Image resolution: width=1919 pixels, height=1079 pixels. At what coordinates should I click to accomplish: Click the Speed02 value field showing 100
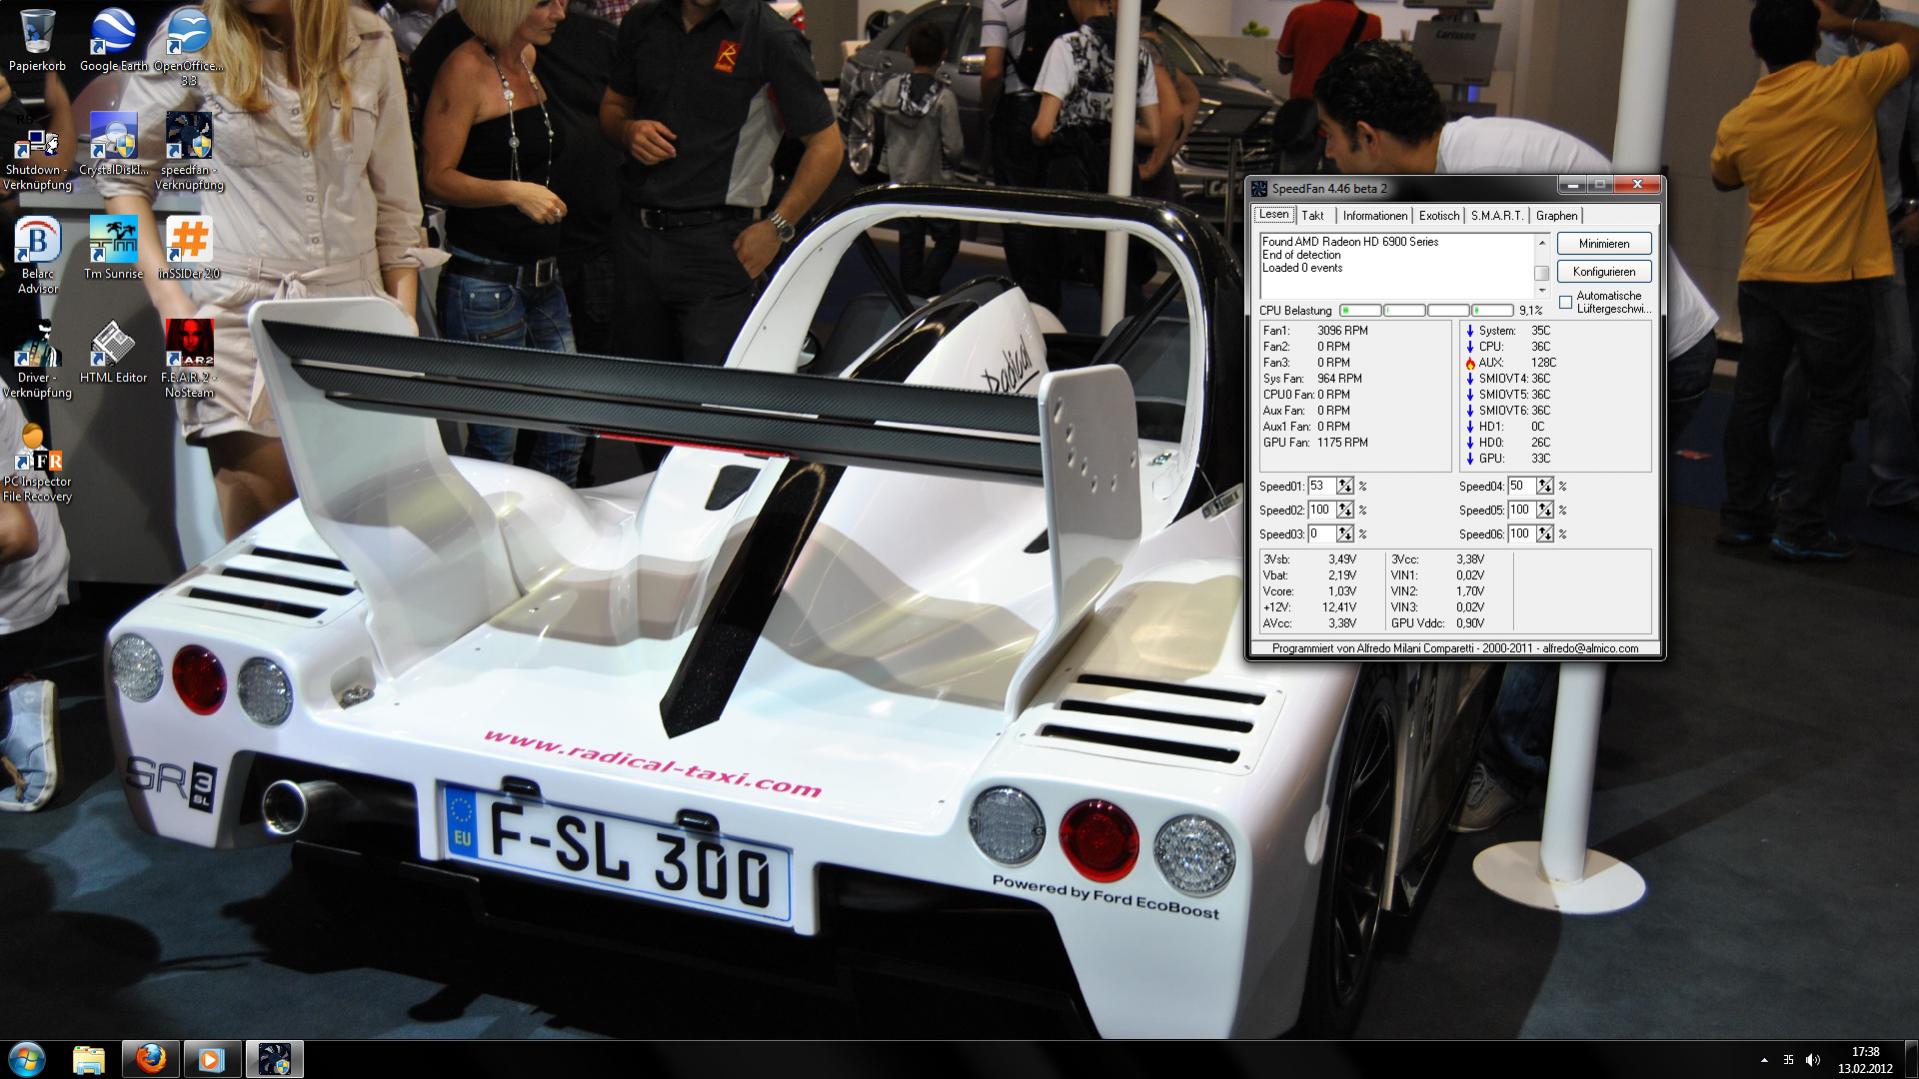[1322, 510]
